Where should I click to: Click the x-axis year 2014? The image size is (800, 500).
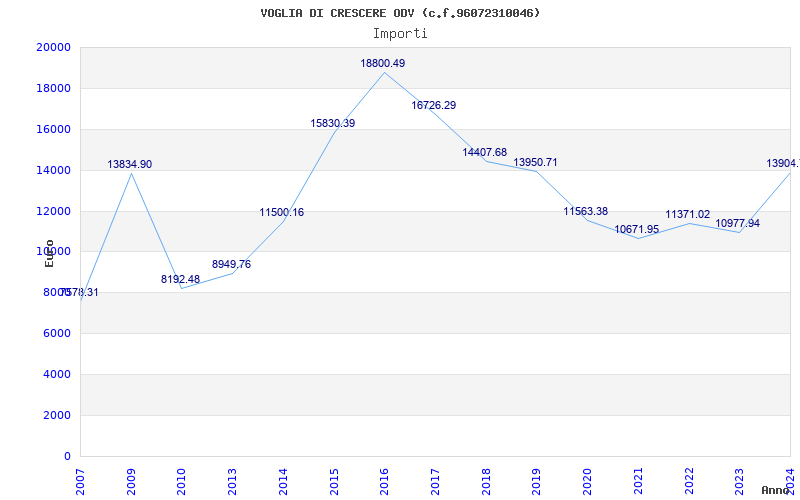283,482
